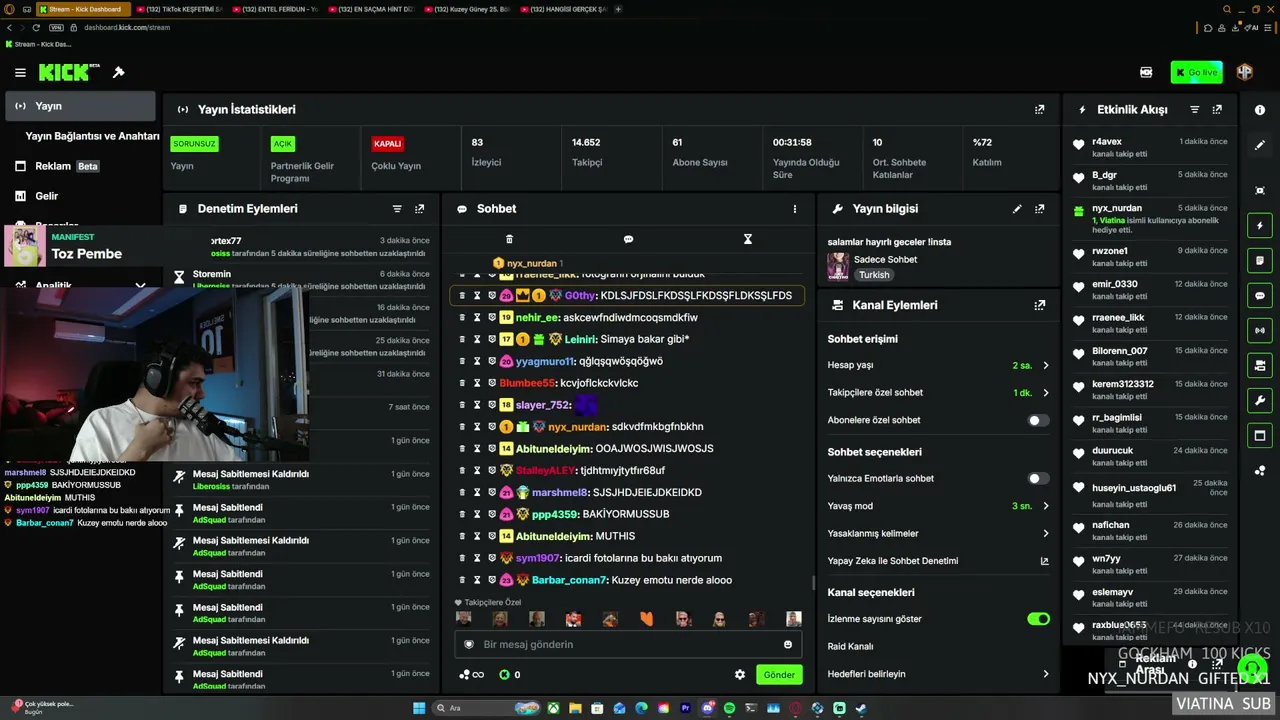Viewport: 1280px width, 720px height.
Task: Click the green Go live button
Action: (x=1196, y=72)
